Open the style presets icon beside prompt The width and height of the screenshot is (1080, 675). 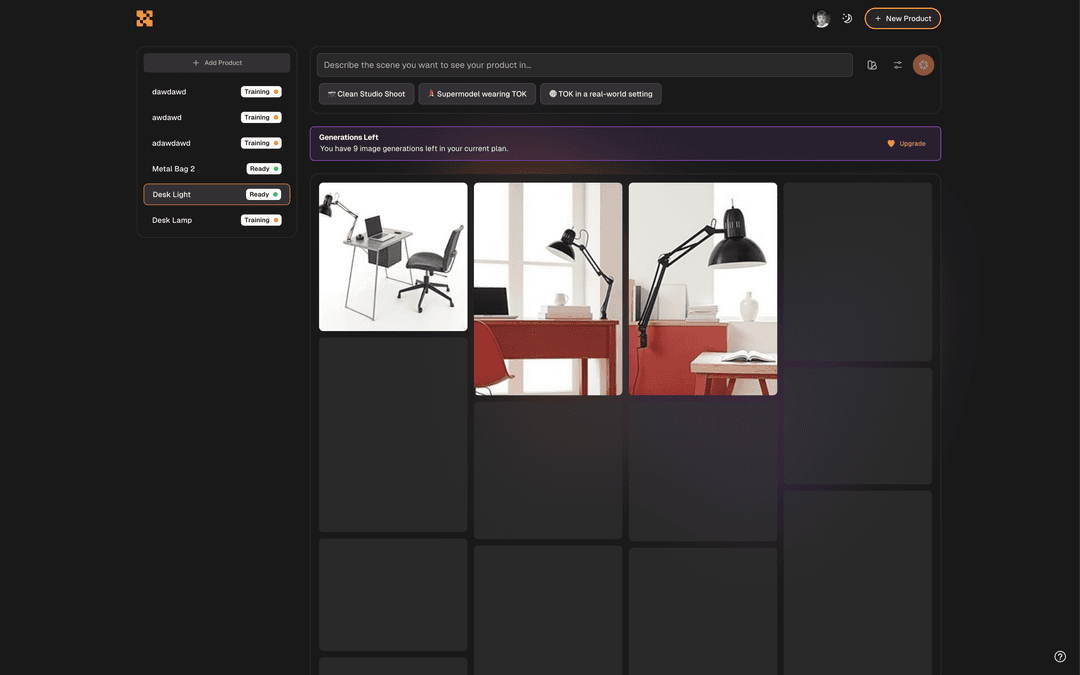point(872,65)
